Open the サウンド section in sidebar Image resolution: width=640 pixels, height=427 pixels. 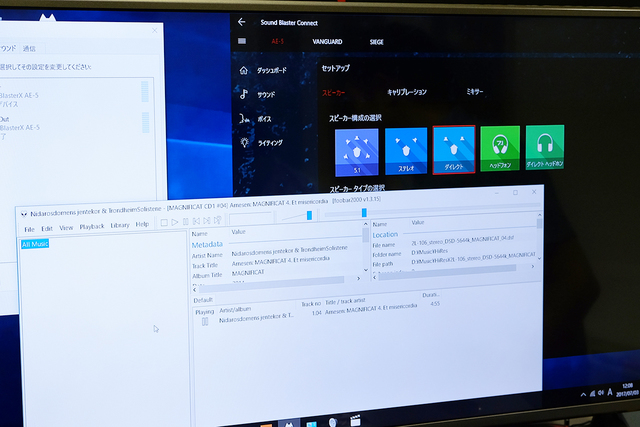click(x=266, y=95)
